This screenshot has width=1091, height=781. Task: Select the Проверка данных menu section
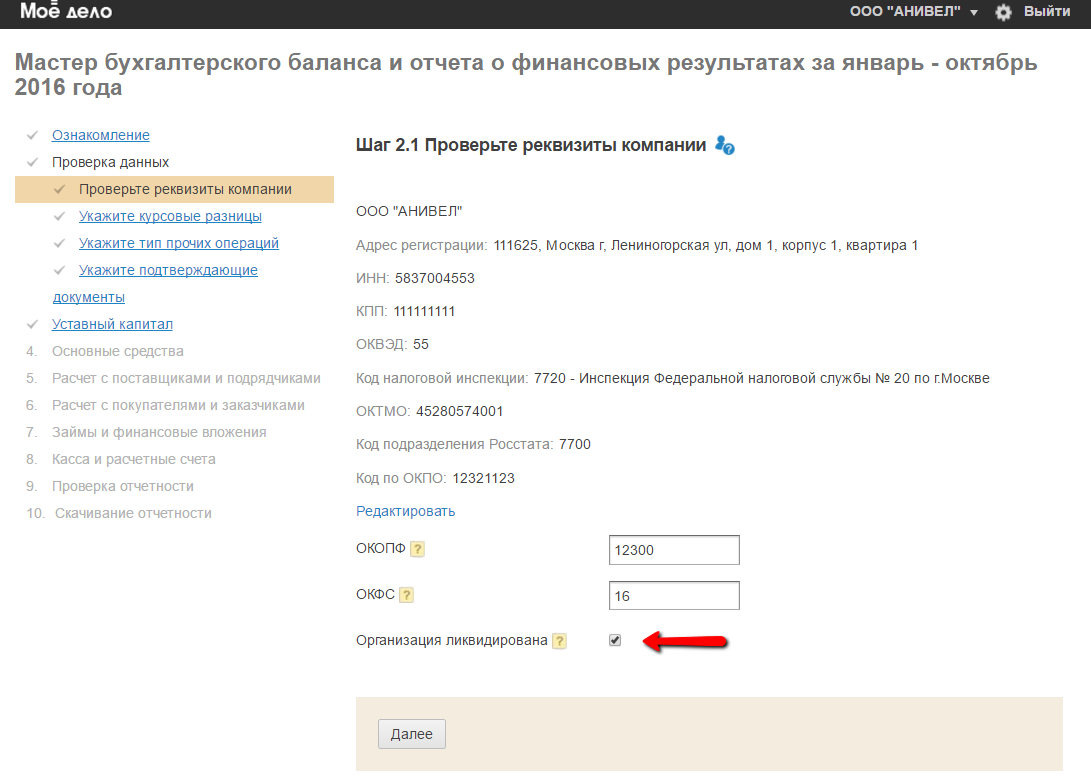tap(110, 162)
